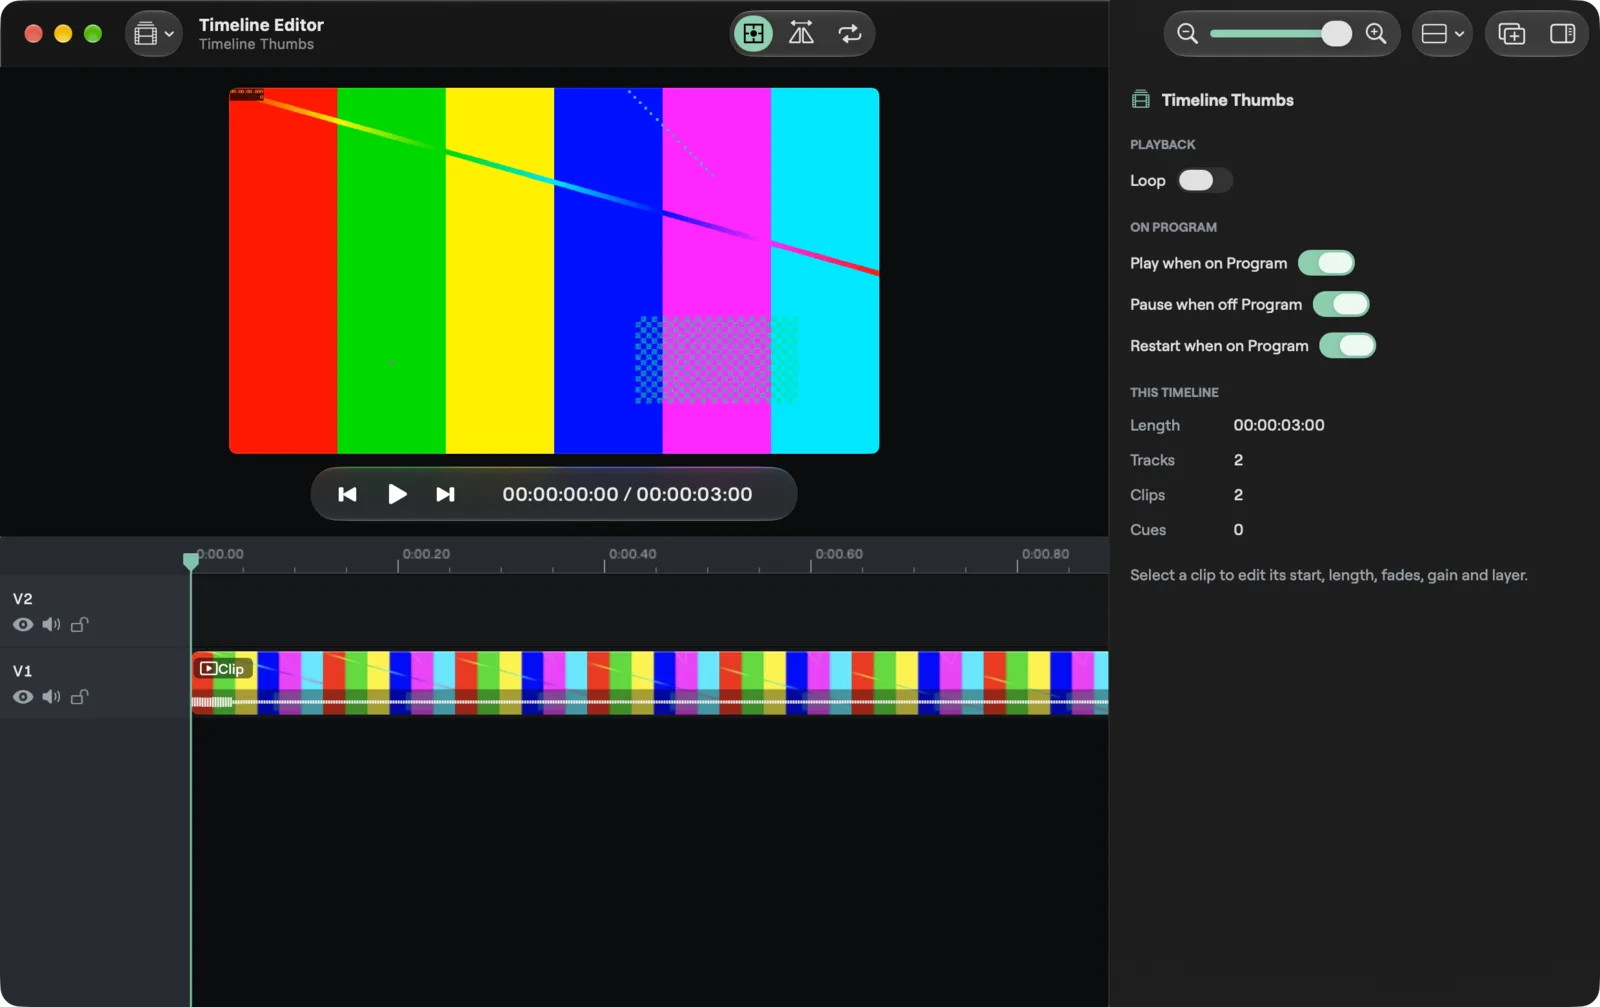Click the 0:00.60 mark on ruler

coord(839,554)
